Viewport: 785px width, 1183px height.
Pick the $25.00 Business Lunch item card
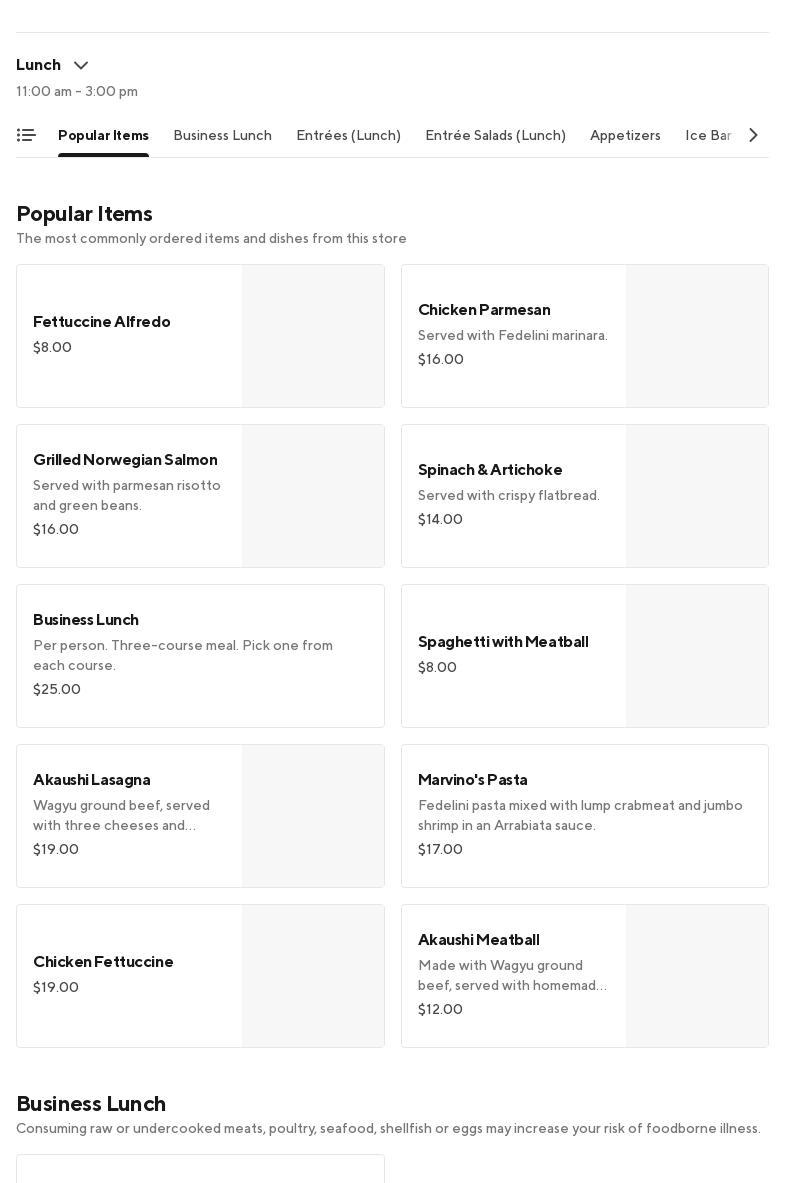pos(200,655)
